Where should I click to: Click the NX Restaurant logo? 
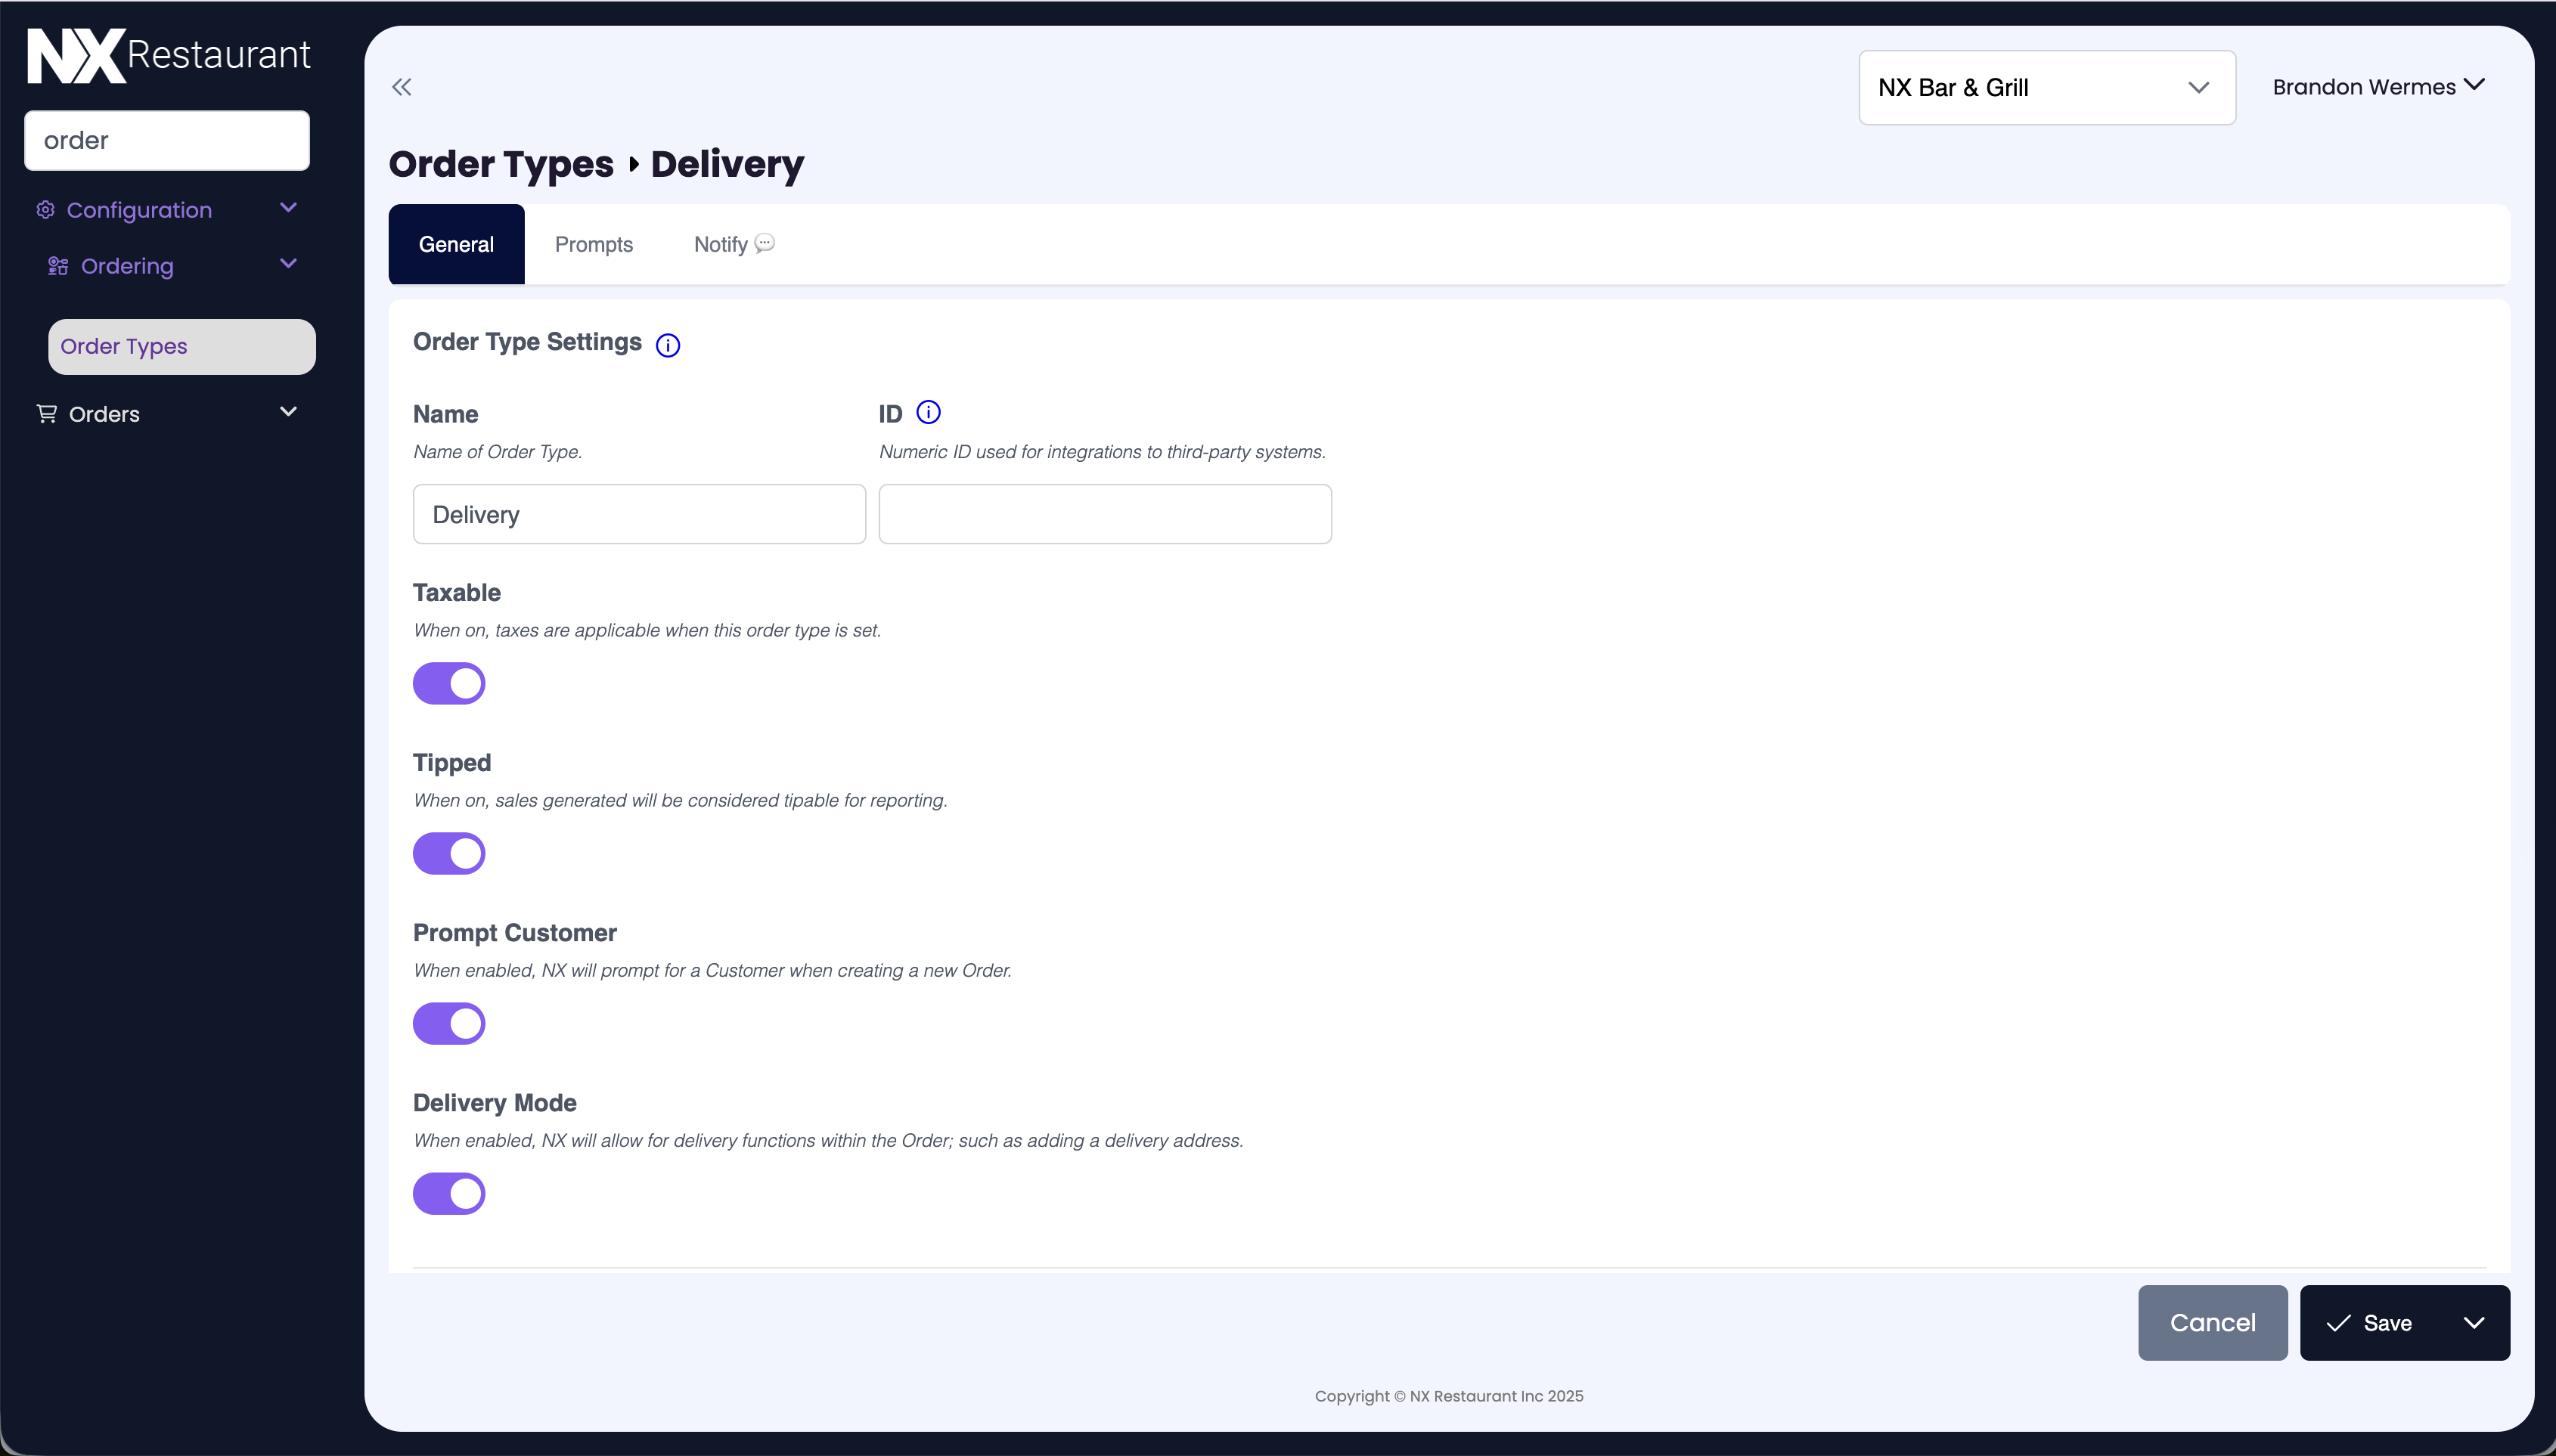(168, 55)
